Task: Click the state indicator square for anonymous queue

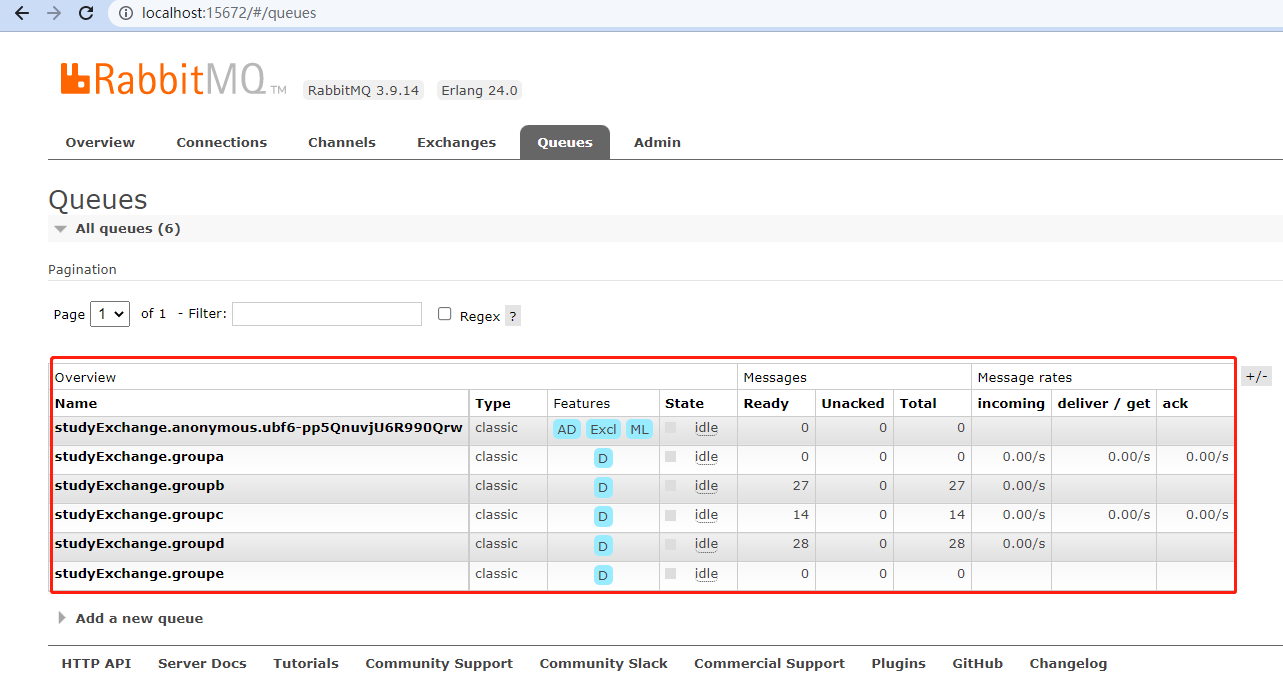Action: click(x=671, y=428)
